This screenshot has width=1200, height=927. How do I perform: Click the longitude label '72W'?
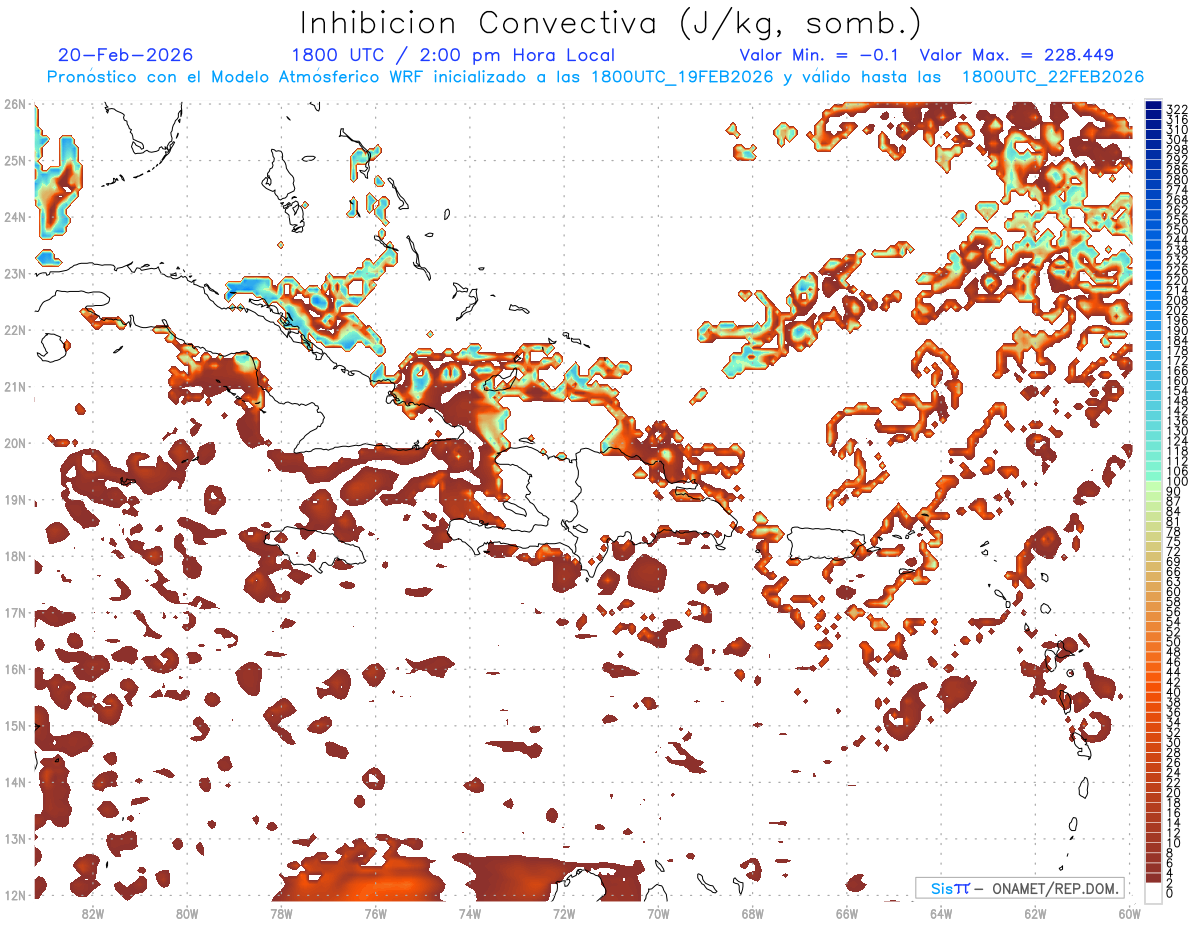pyautogui.click(x=564, y=913)
